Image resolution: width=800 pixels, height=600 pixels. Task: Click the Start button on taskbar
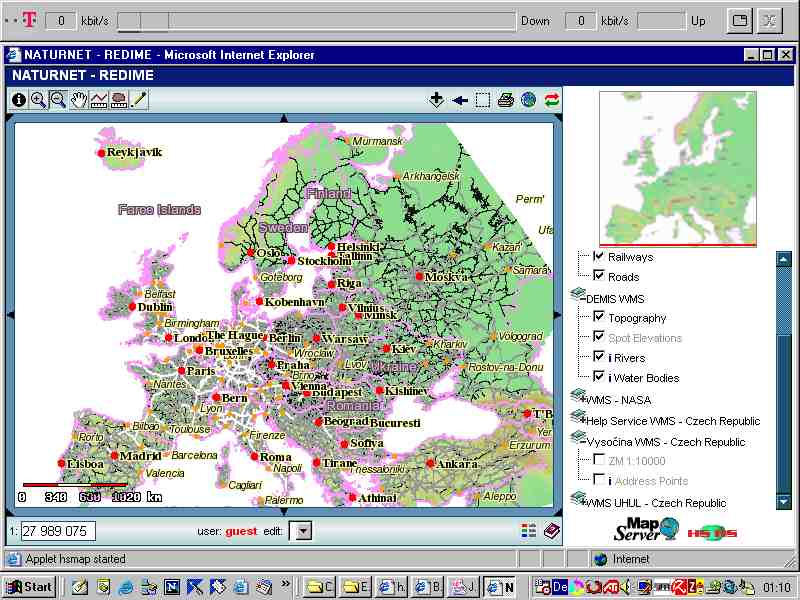[29, 587]
